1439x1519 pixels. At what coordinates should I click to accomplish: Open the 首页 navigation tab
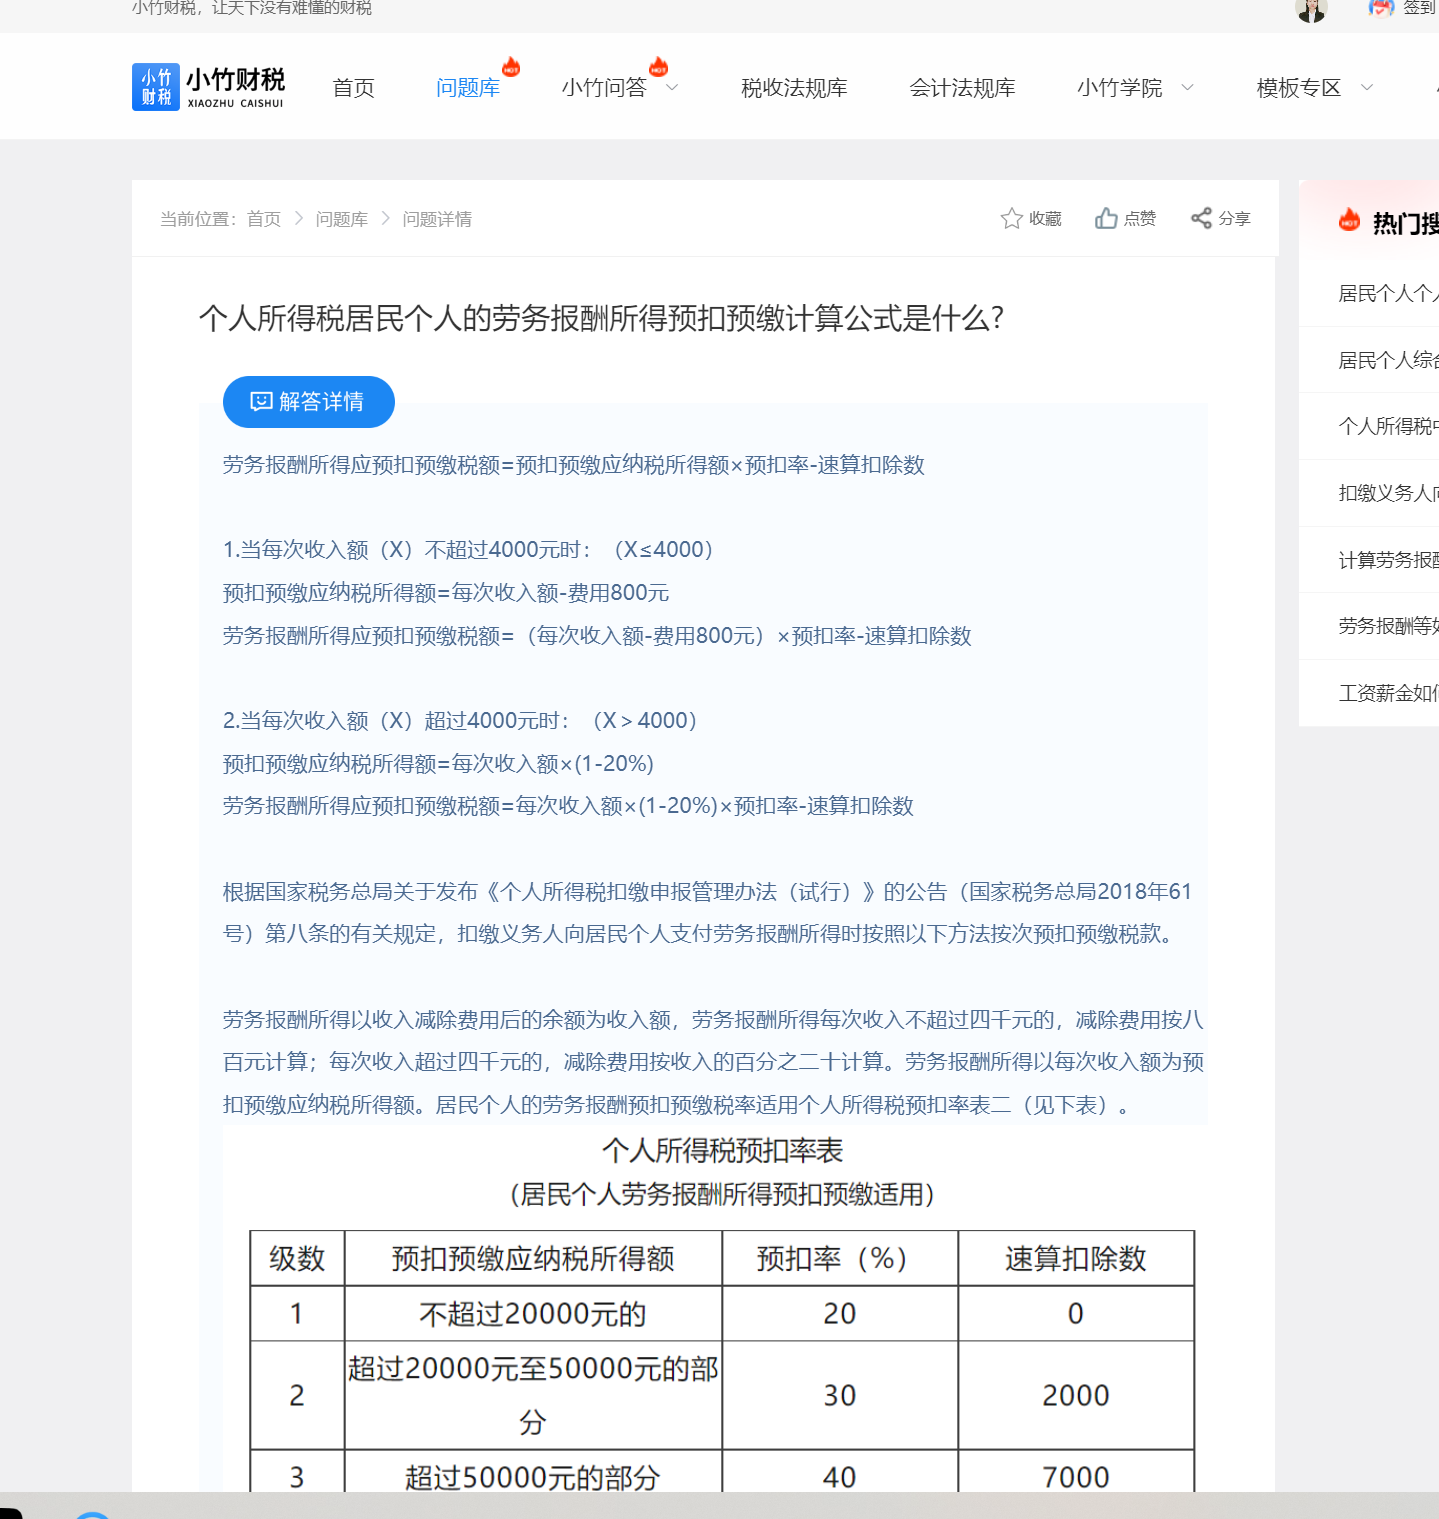click(353, 88)
